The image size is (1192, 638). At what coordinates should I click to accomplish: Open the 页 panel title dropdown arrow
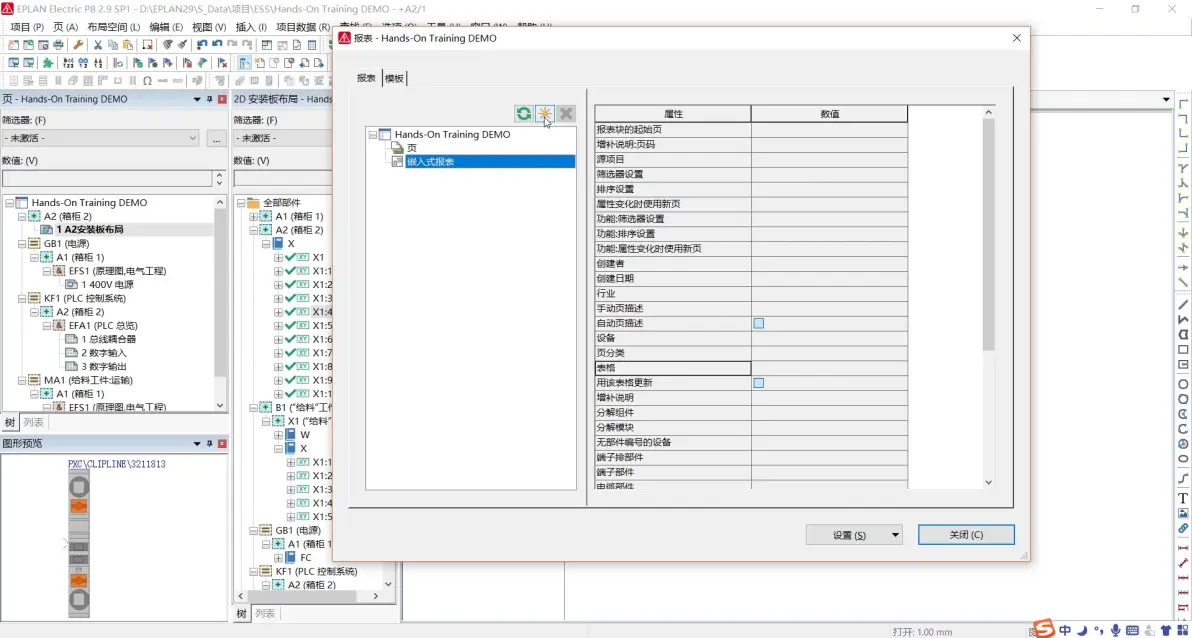pyautogui.click(x=197, y=100)
